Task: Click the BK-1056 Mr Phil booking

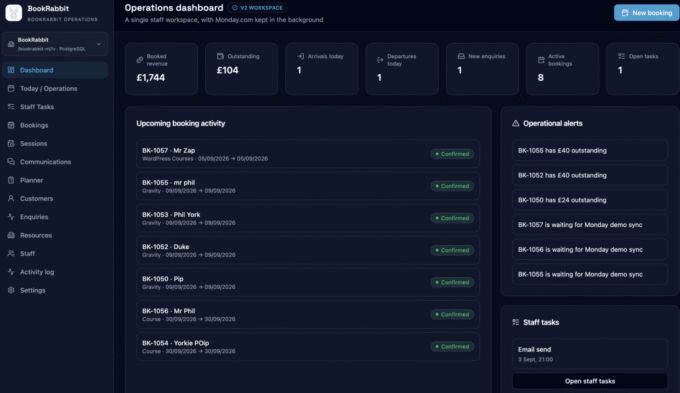Action: point(308,314)
